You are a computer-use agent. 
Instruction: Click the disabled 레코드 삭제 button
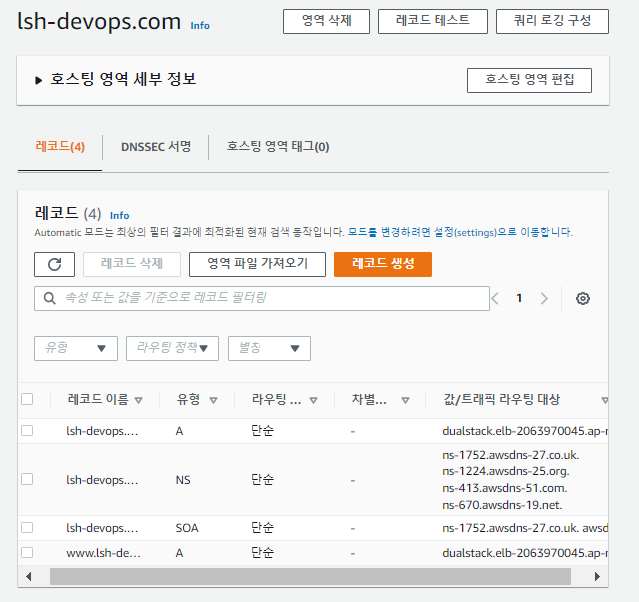132,264
